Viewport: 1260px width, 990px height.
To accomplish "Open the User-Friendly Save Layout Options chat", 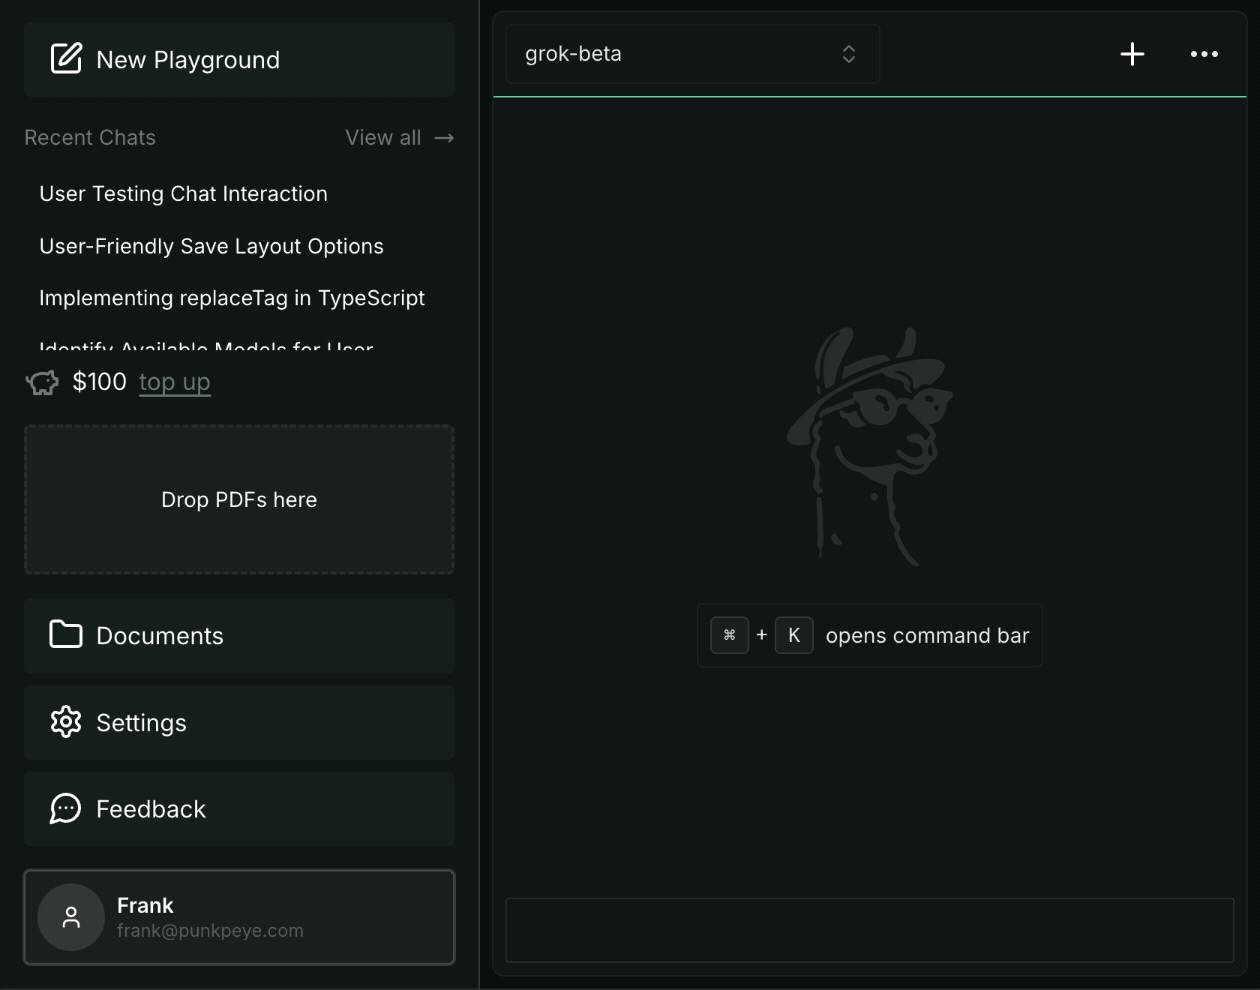I will [211, 246].
